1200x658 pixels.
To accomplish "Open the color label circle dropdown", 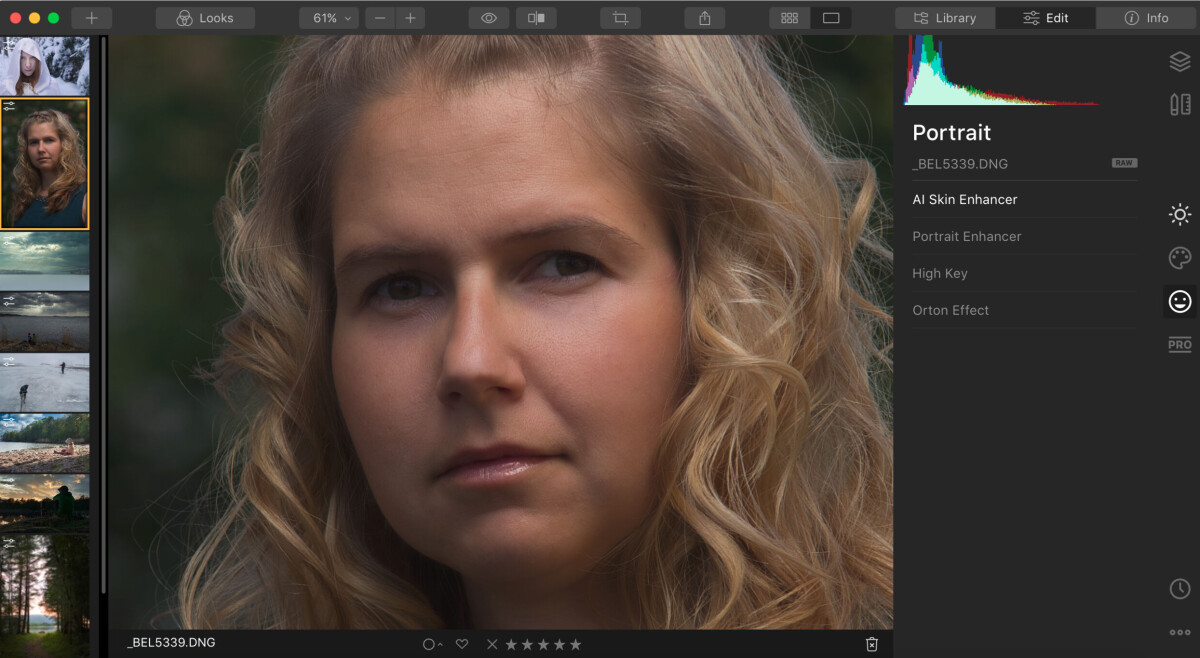I will [432, 644].
